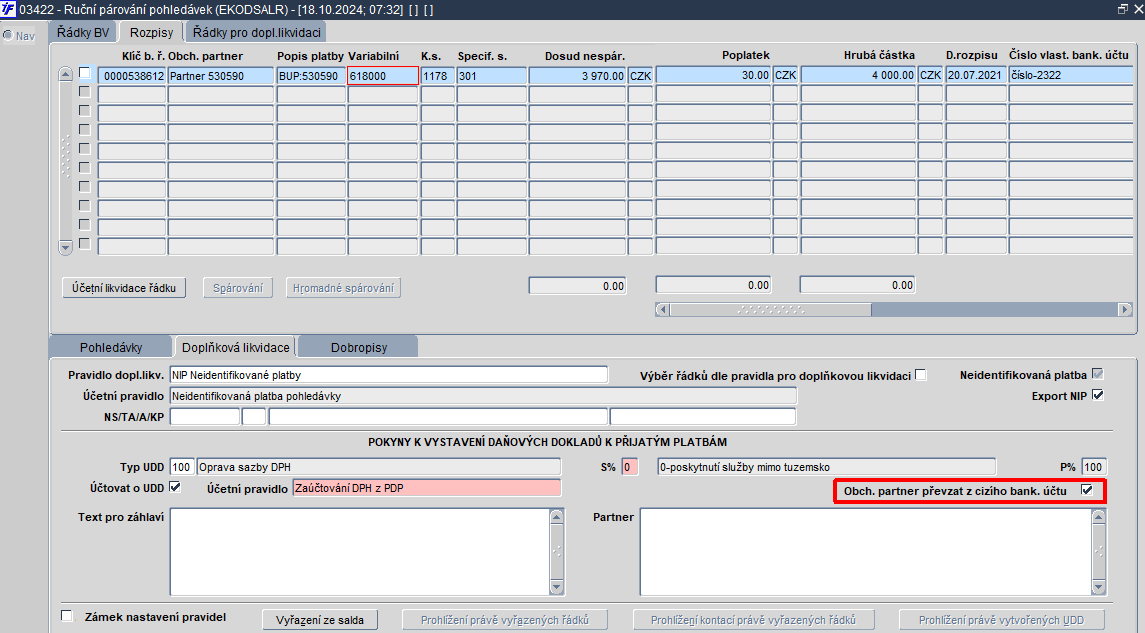Viewport: 1145px width, 633px height.
Task: Toggle Obch. partner převzat z cizího checkbox
Action: coord(1087,490)
